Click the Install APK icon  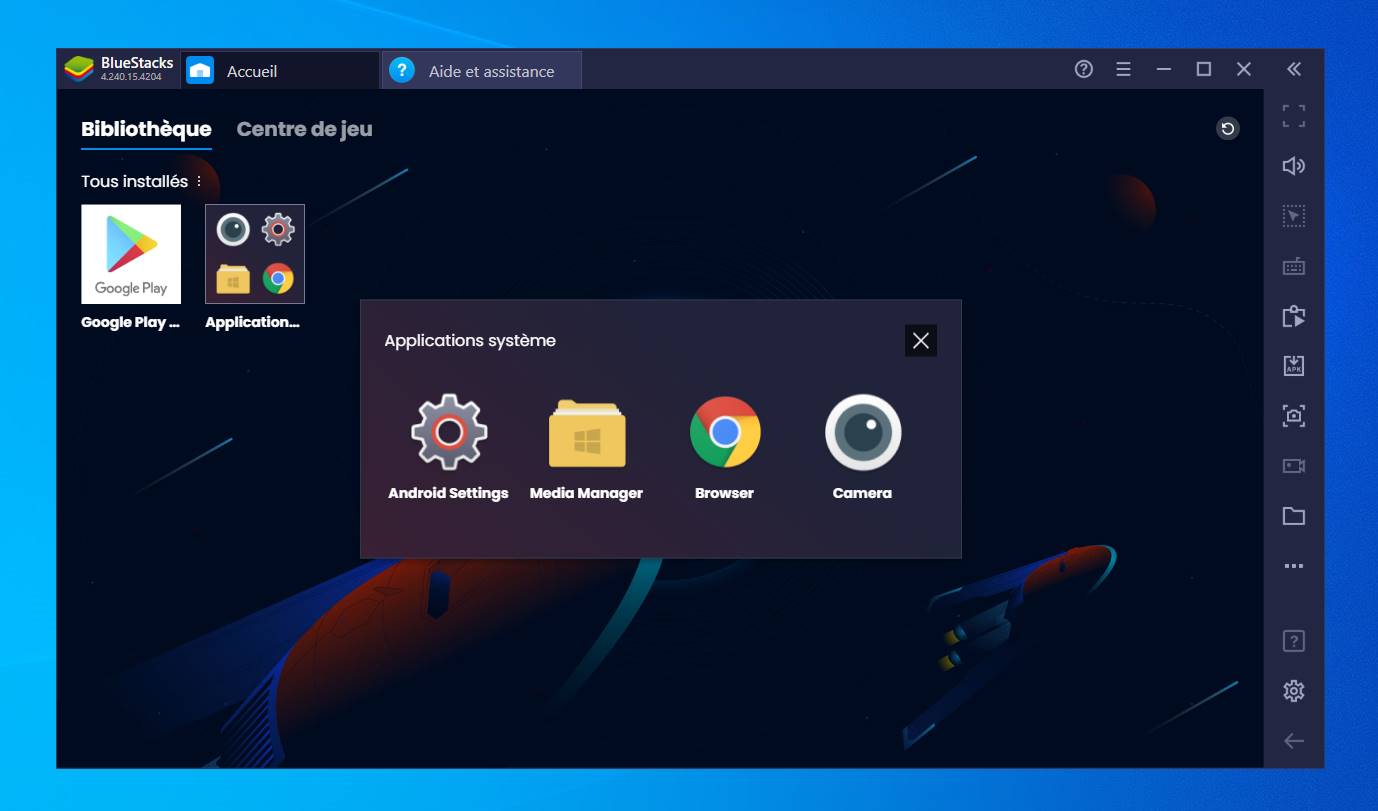click(1294, 366)
